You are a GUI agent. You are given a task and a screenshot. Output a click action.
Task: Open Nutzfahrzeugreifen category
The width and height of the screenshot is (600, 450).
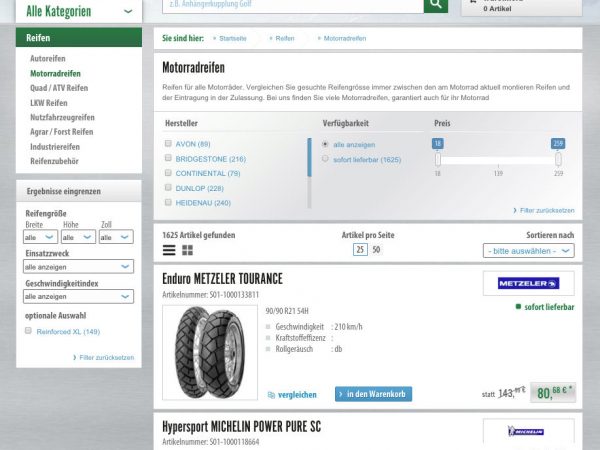tap(62, 117)
